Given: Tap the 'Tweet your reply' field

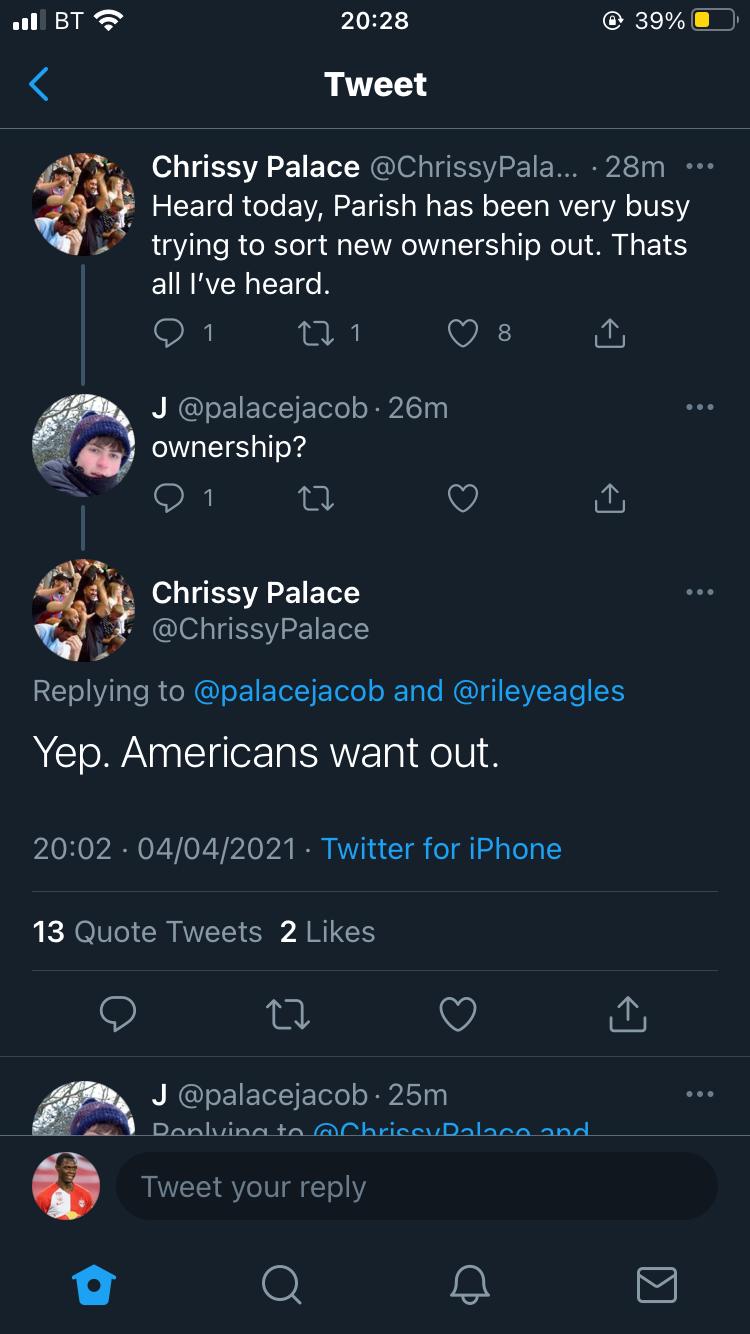Looking at the screenshot, I should [416, 1187].
